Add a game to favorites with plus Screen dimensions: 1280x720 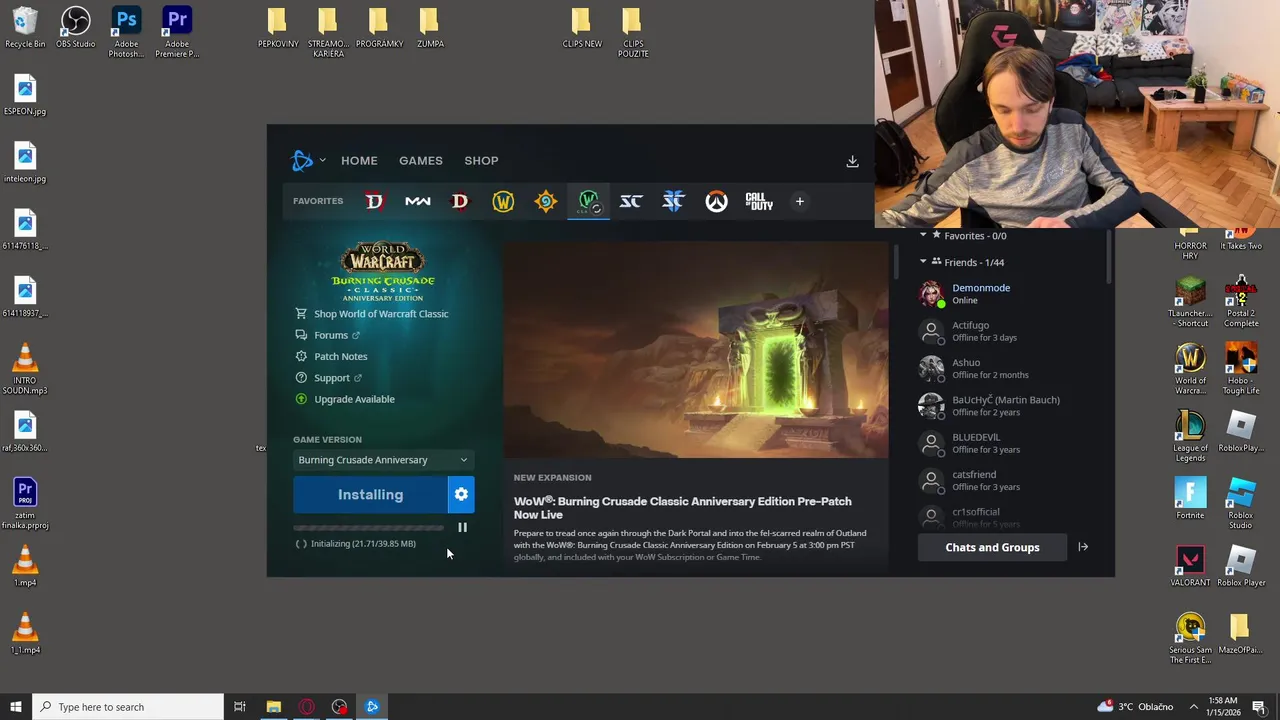pyautogui.click(x=799, y=201)
